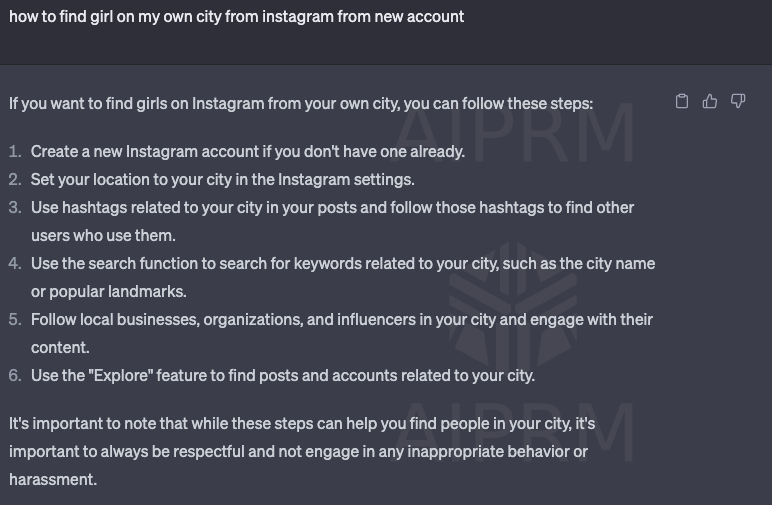
Task: Click the upper AIPRM text watermark
Action: click(x=515, y=133)
